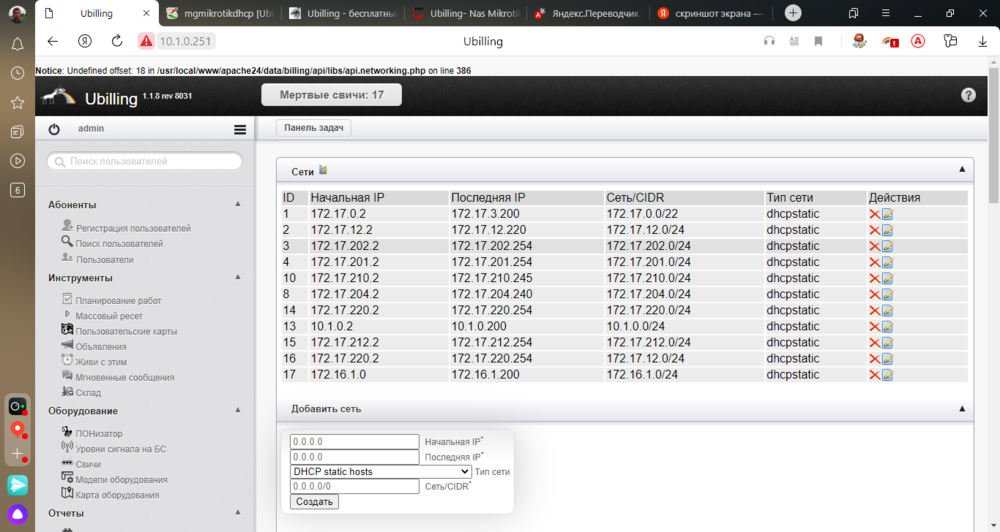Delete network 172.17.0.0/22 with red X

[x=874, y=214]
